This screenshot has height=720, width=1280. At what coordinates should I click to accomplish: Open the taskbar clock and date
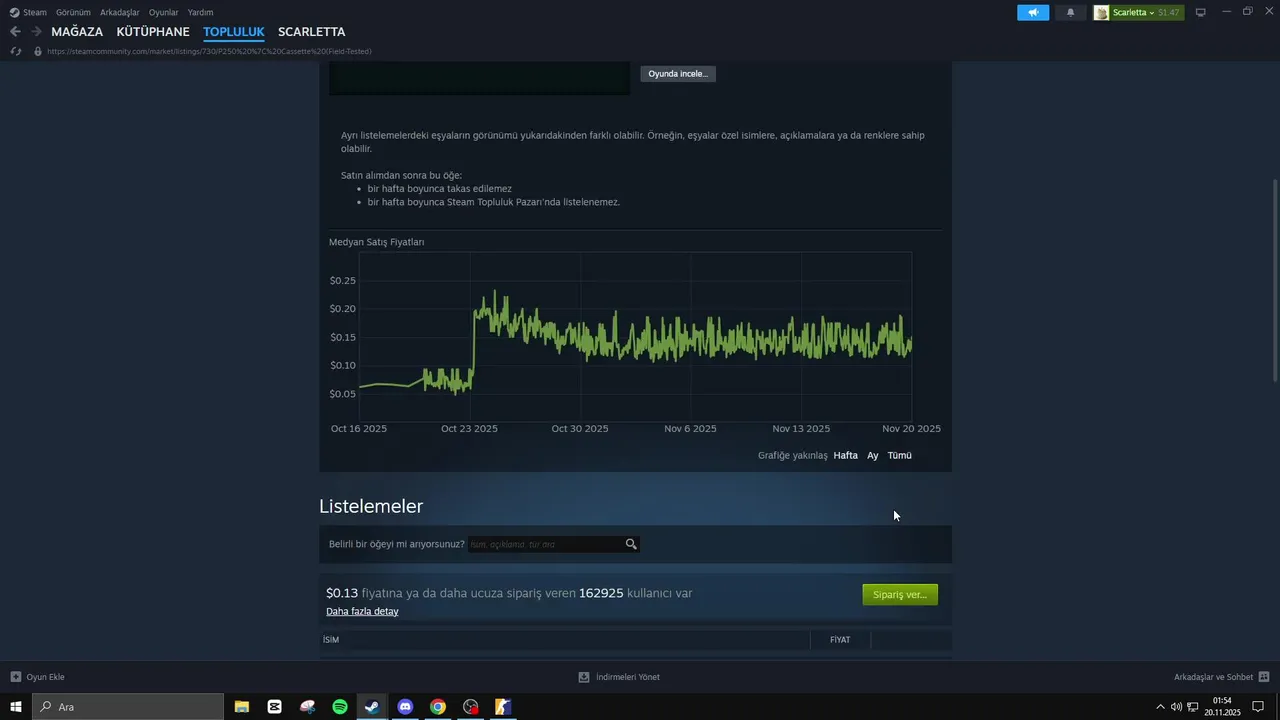pyautogui.click(x=1222, y=707)
